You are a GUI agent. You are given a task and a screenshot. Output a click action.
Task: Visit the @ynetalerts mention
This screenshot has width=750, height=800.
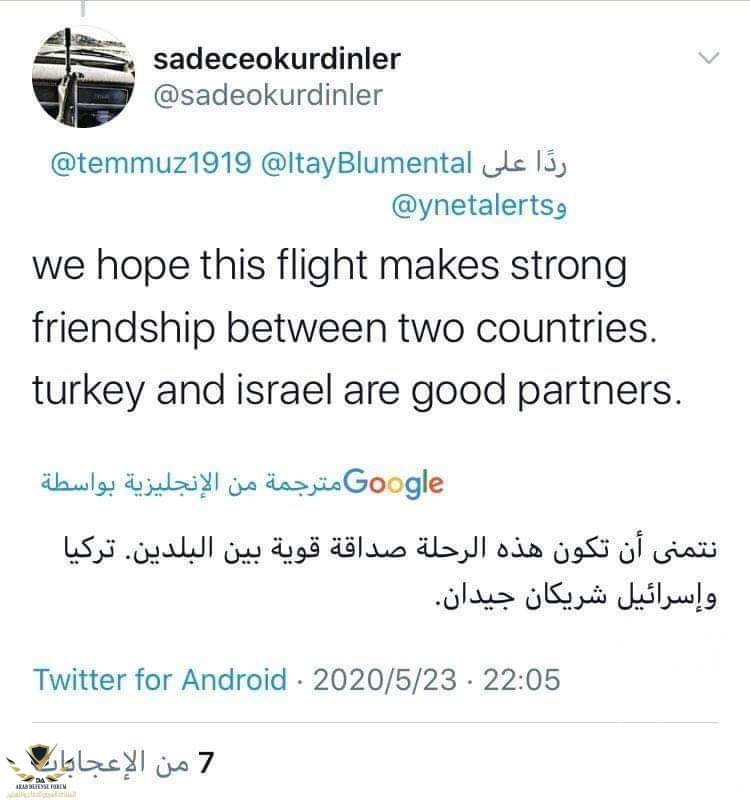[x=472, y=205]
